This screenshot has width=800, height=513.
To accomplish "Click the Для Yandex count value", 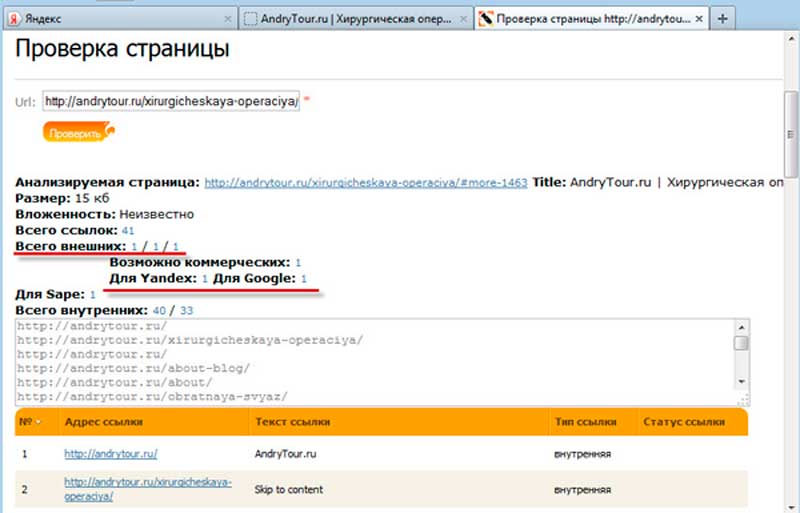I will 205,279.
